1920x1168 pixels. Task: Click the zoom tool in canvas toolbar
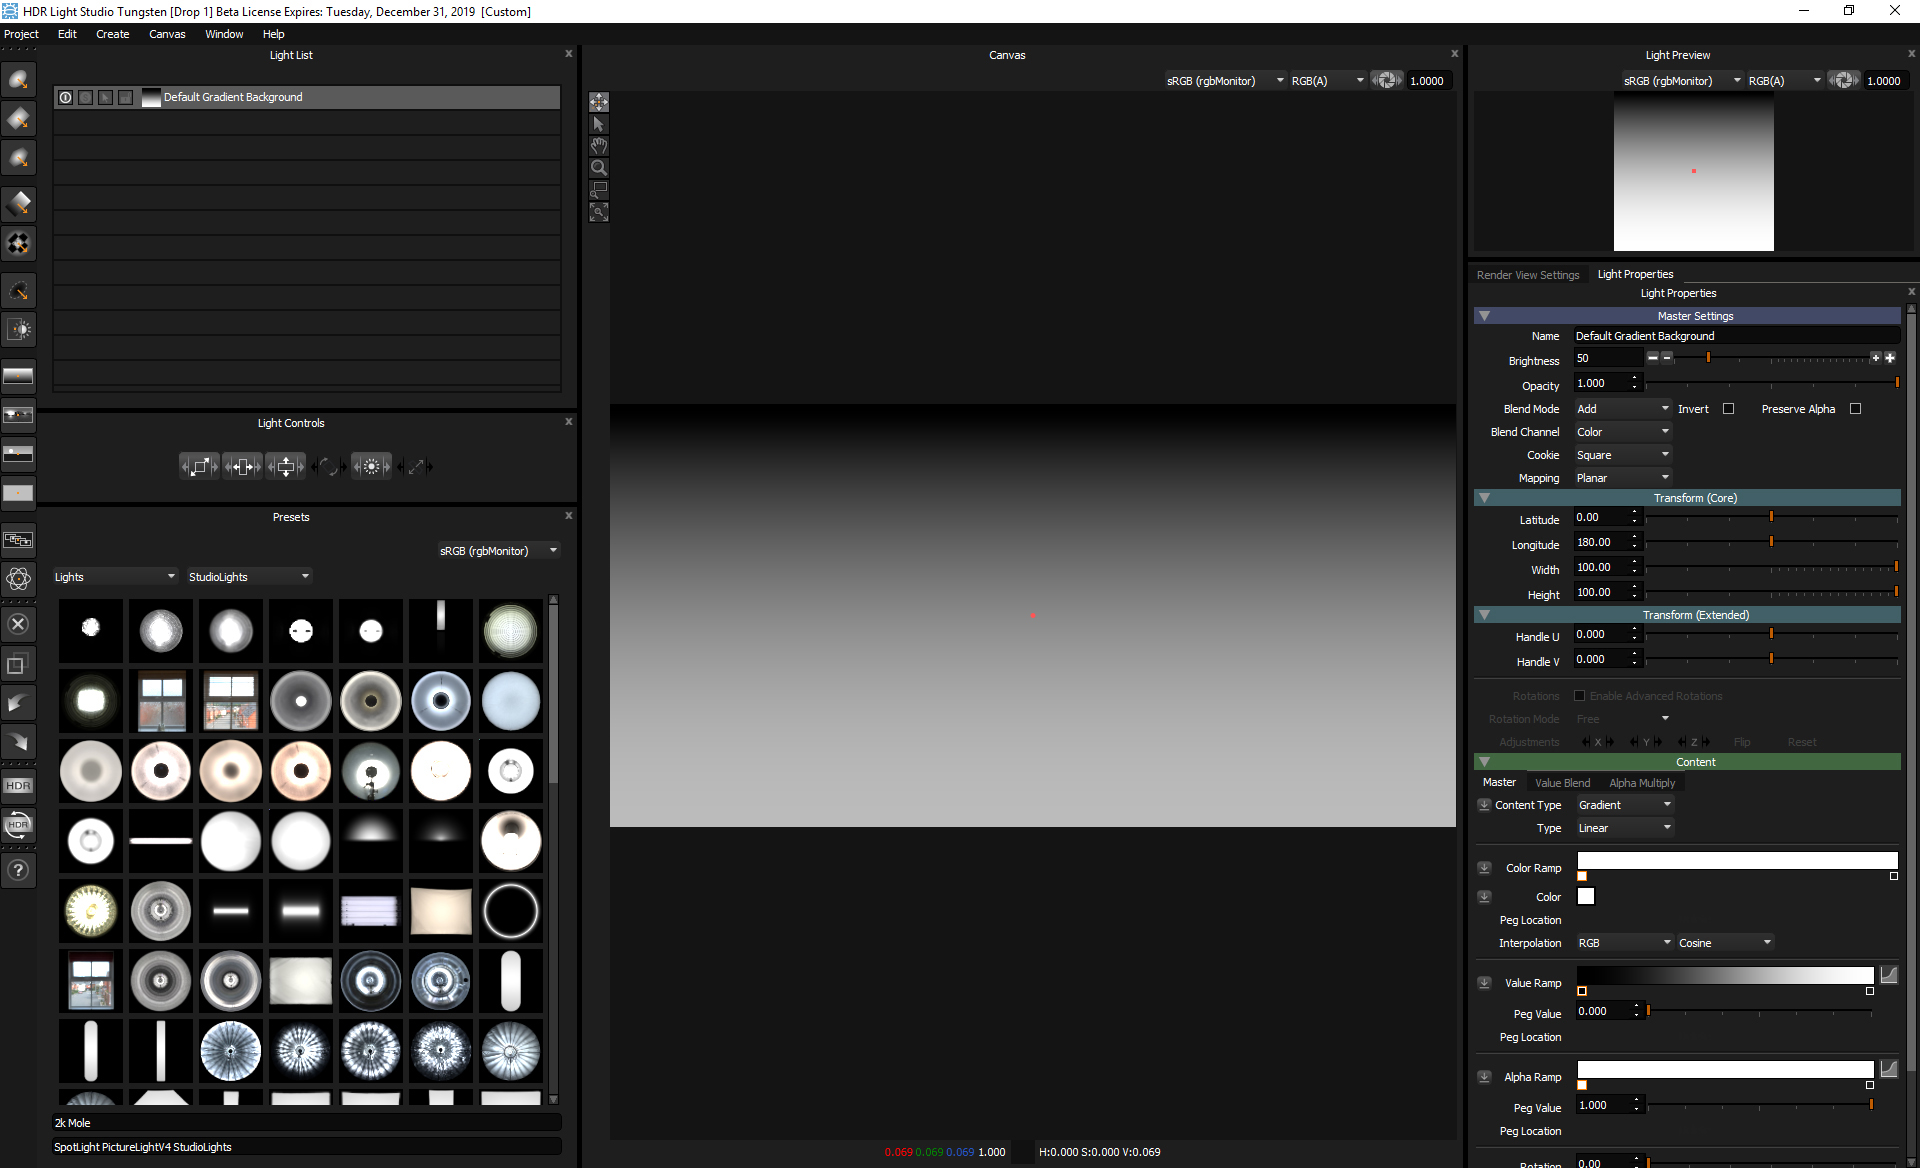(599, 167)
